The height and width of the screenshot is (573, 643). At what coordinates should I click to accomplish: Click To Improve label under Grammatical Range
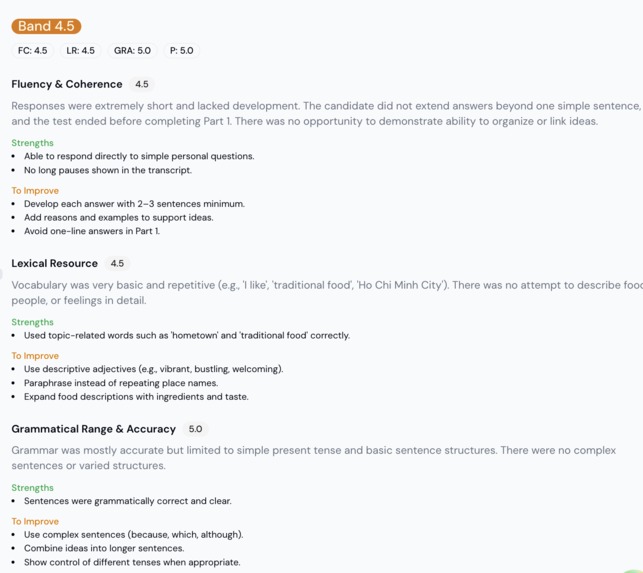35,521
